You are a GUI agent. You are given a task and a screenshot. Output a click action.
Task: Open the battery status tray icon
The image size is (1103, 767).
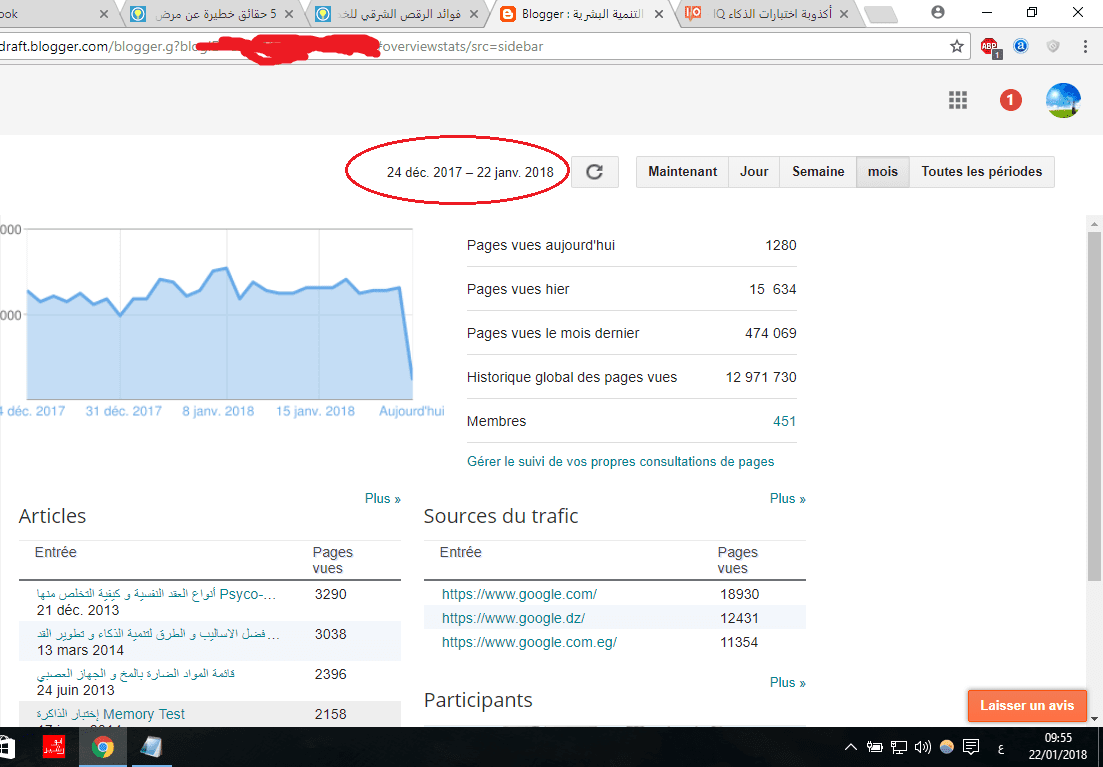click(x=874, y=747)
